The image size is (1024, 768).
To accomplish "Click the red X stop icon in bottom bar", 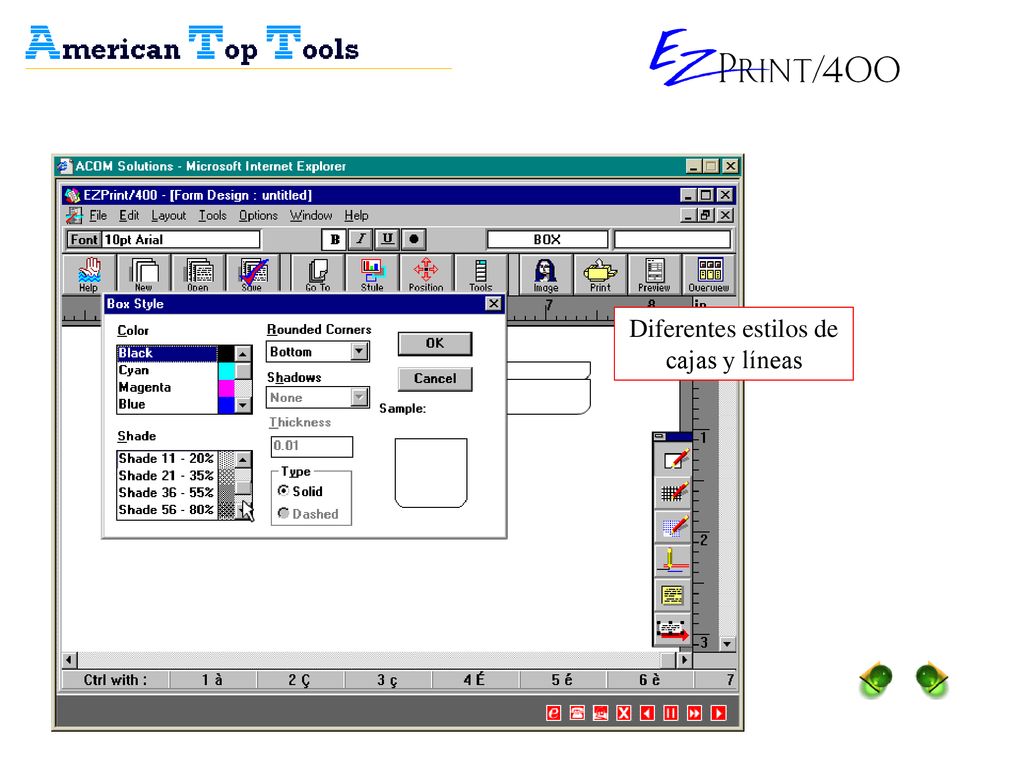I will [x=624, y=712].
